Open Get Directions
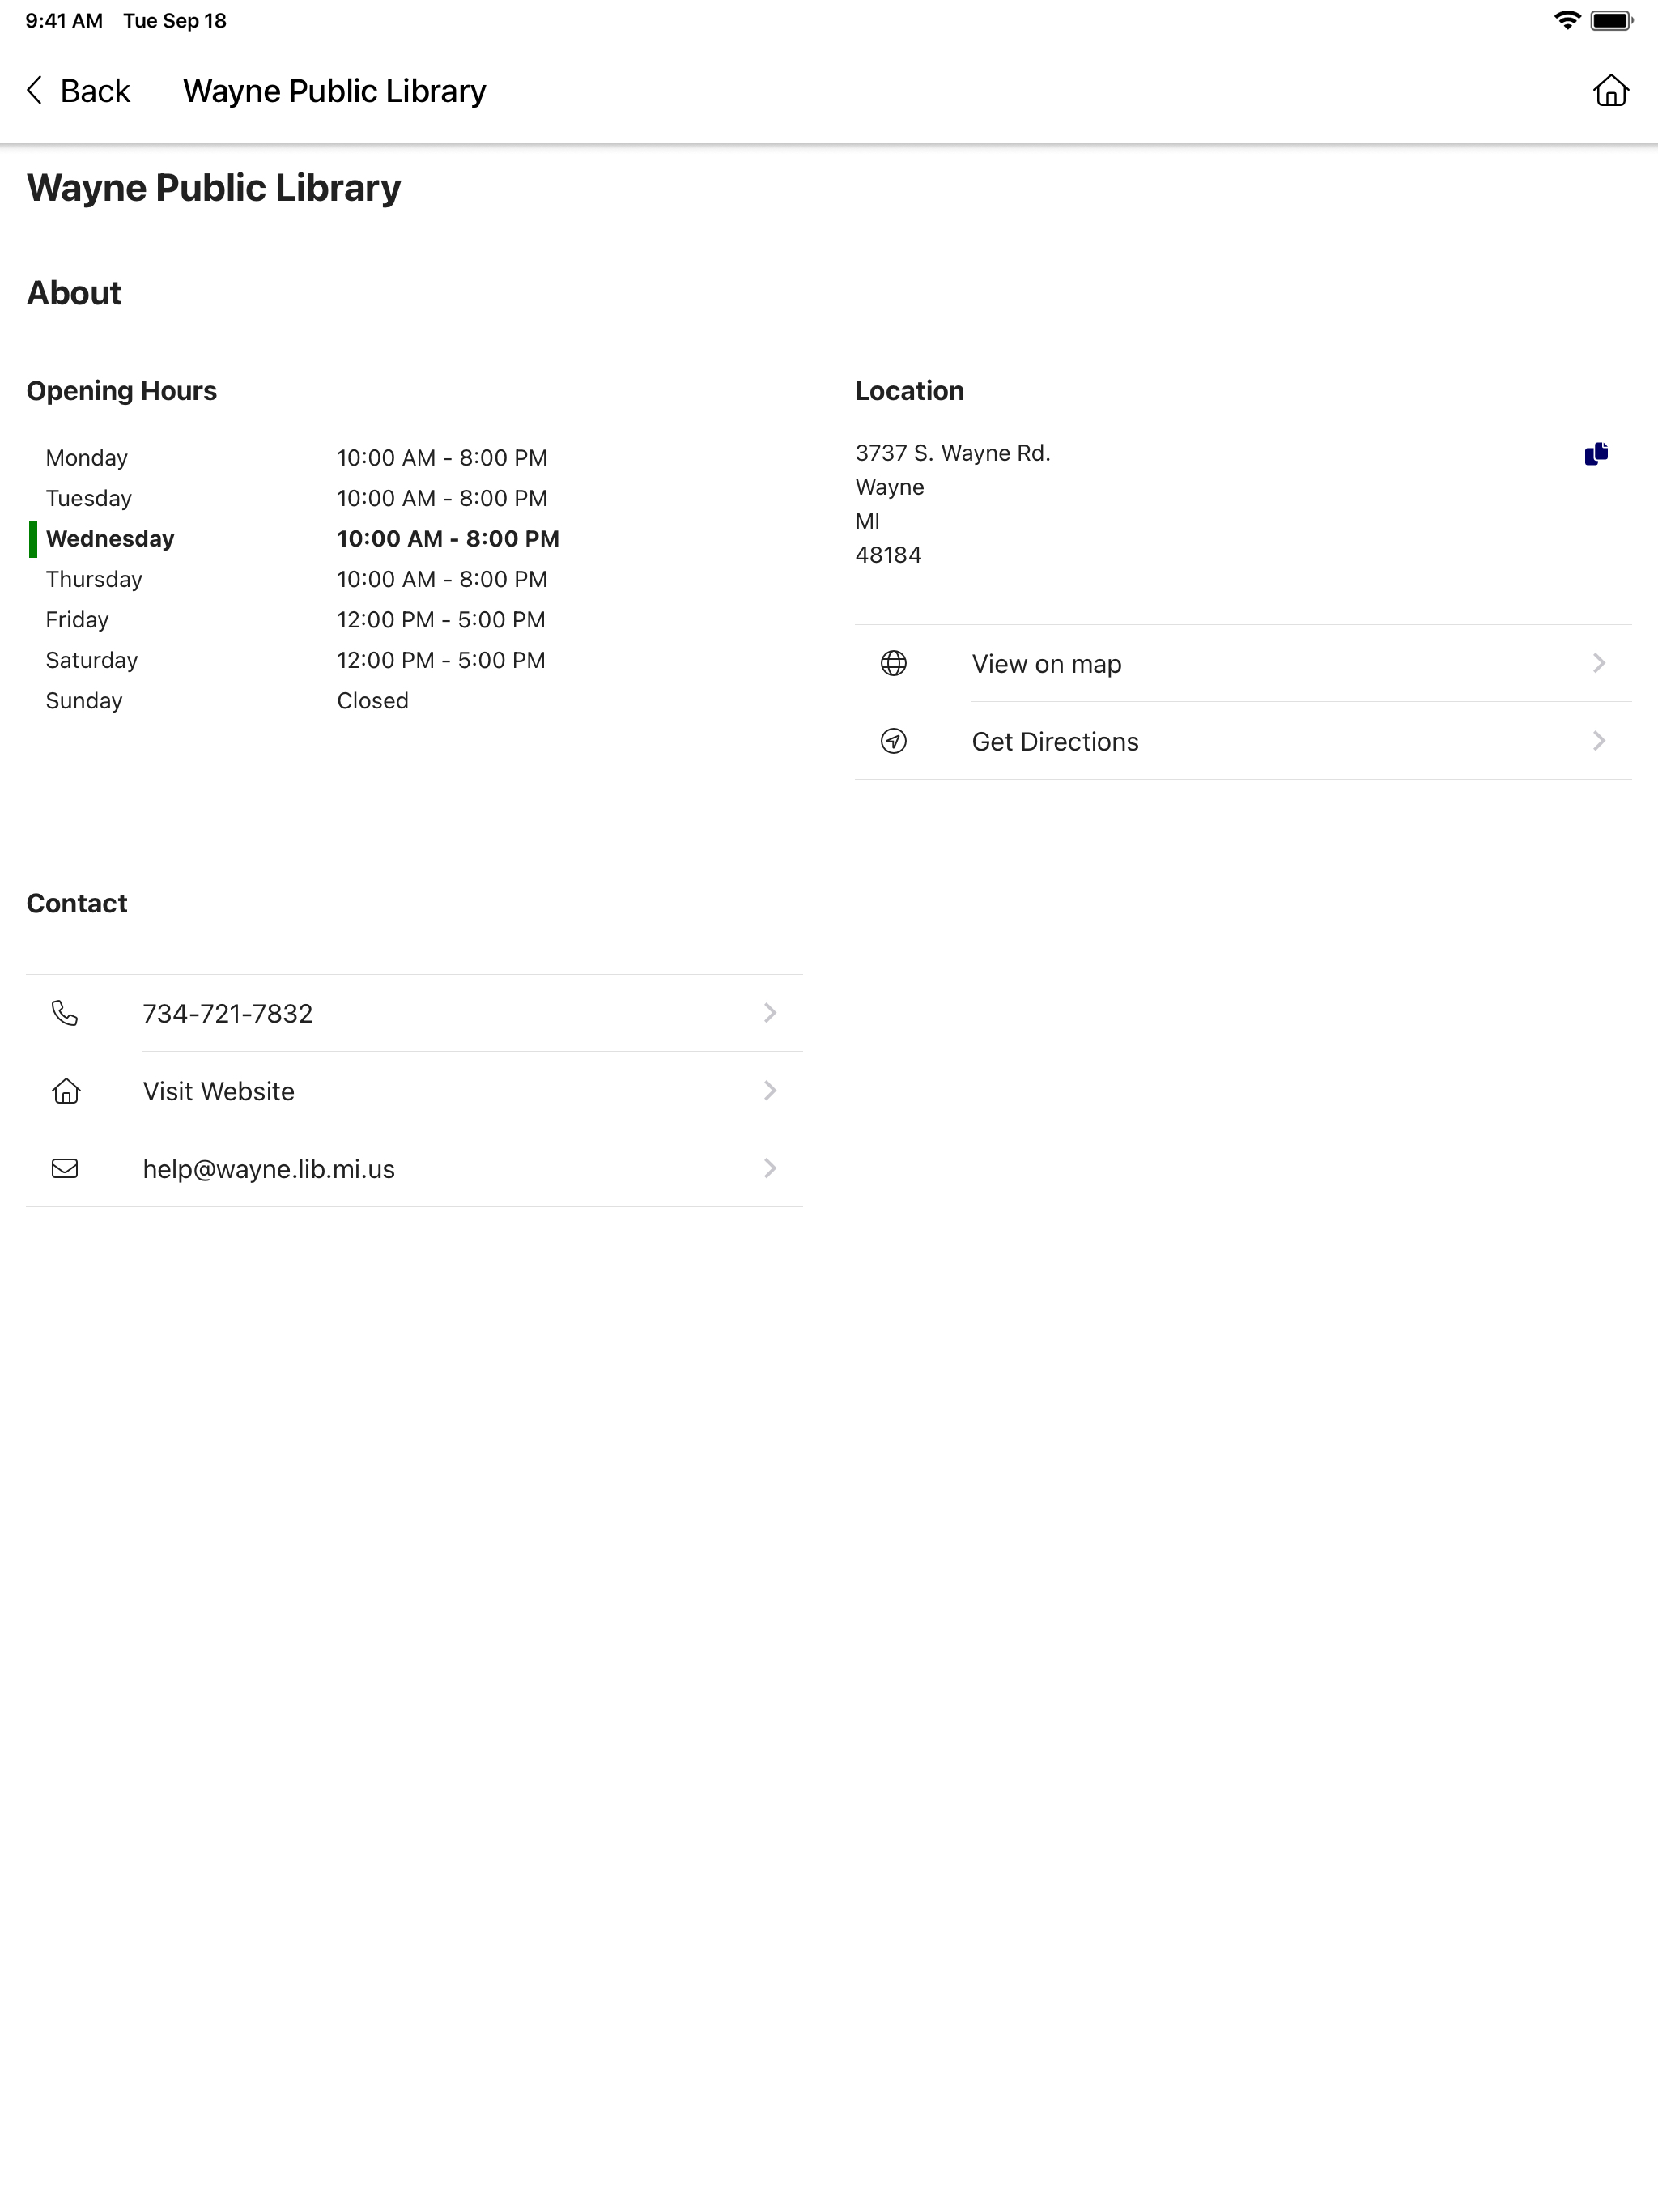This screenshot has width=1658, height=2212. tap(1243, 741)
